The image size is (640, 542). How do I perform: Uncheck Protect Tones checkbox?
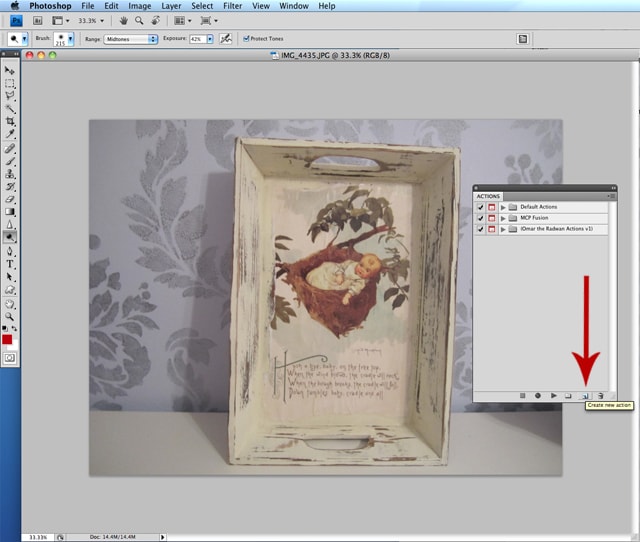pyautogui.click(x=246, y=38)
